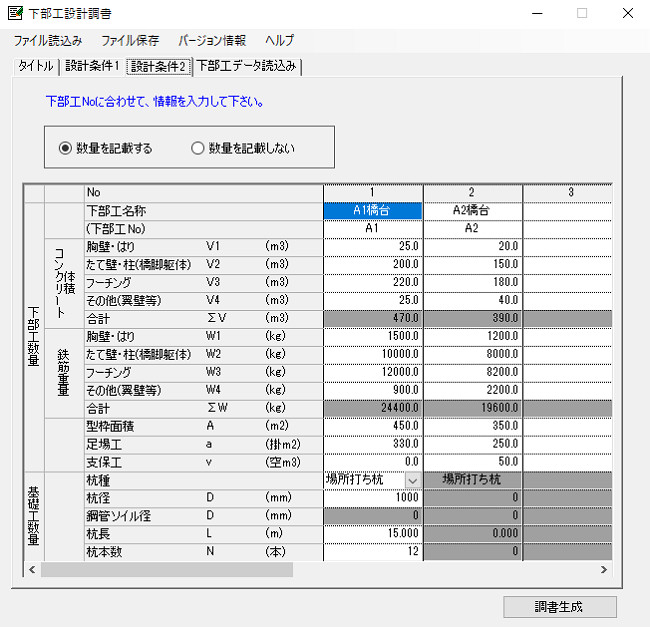Click 型枠面積 value 450.0 cell

pyautogui.click(x=373, y=426)
